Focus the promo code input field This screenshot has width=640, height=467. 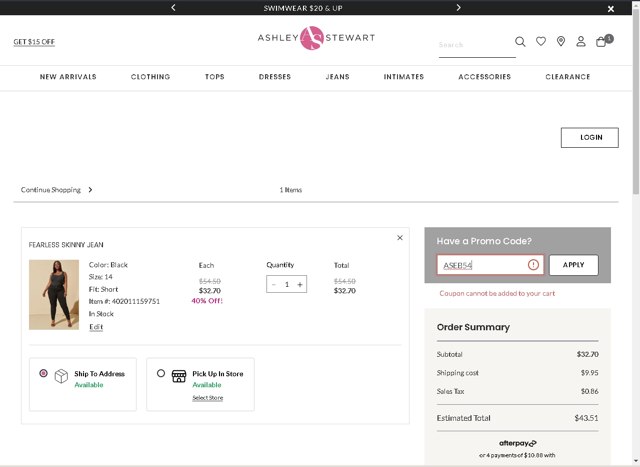[490, 265]
